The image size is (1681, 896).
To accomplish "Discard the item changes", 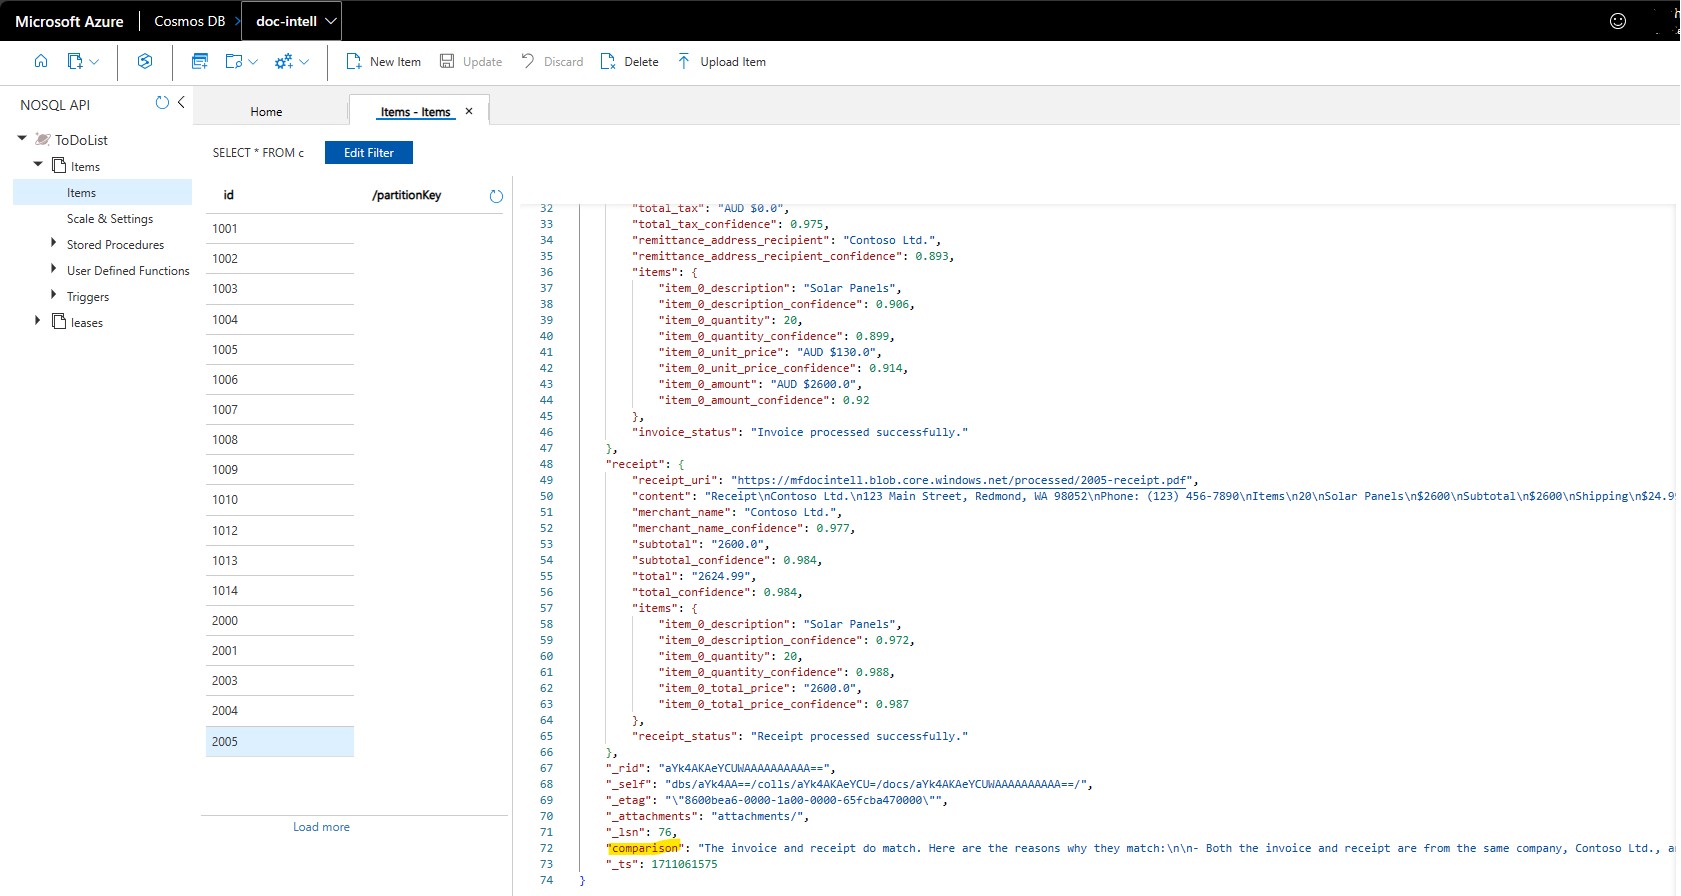I will point(552,61).
